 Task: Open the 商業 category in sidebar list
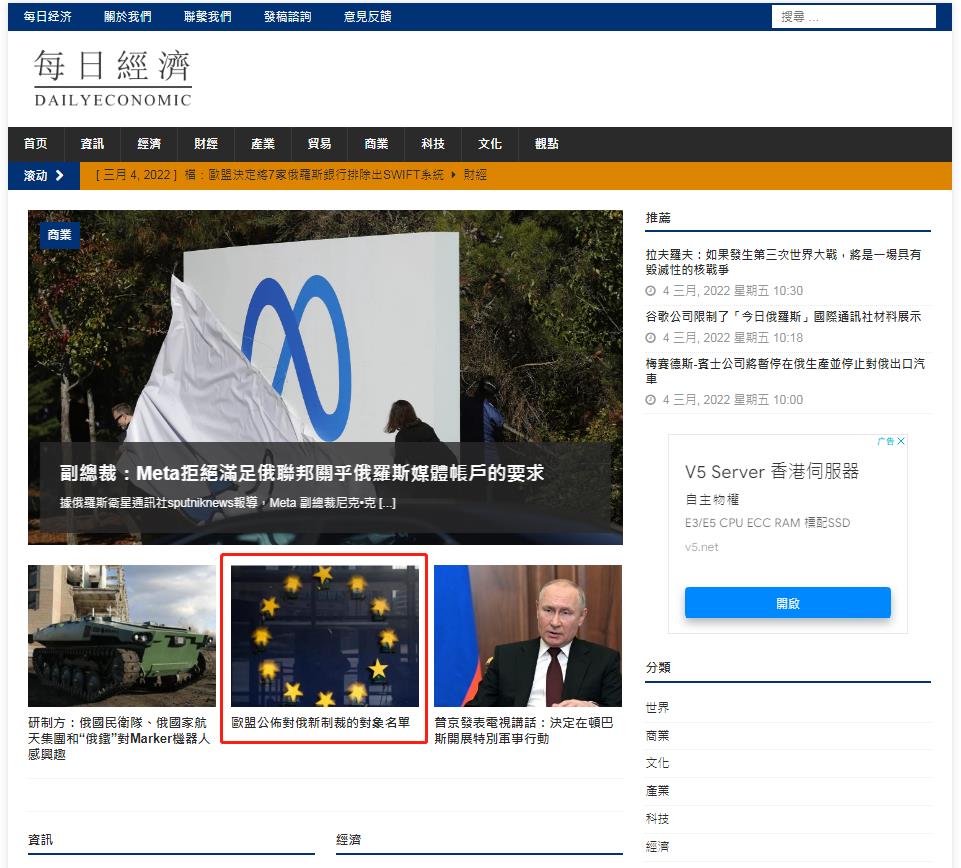[657, 736]
